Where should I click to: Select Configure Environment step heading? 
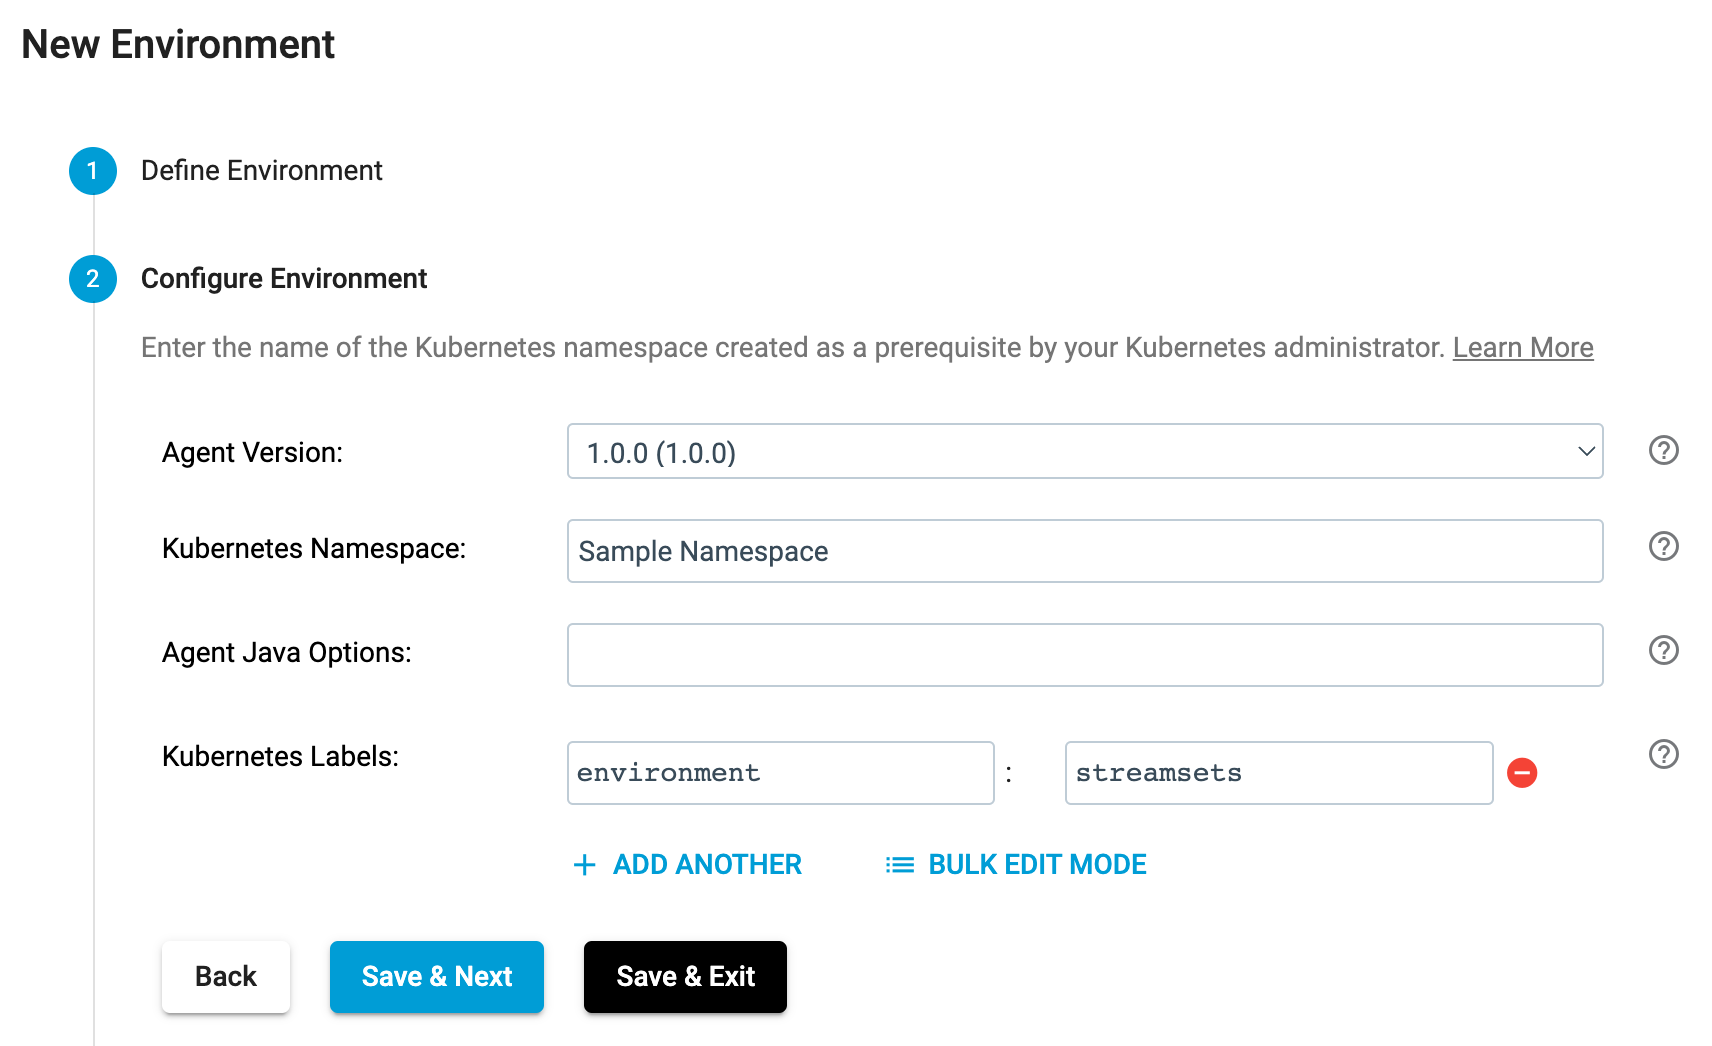(284, 279)
